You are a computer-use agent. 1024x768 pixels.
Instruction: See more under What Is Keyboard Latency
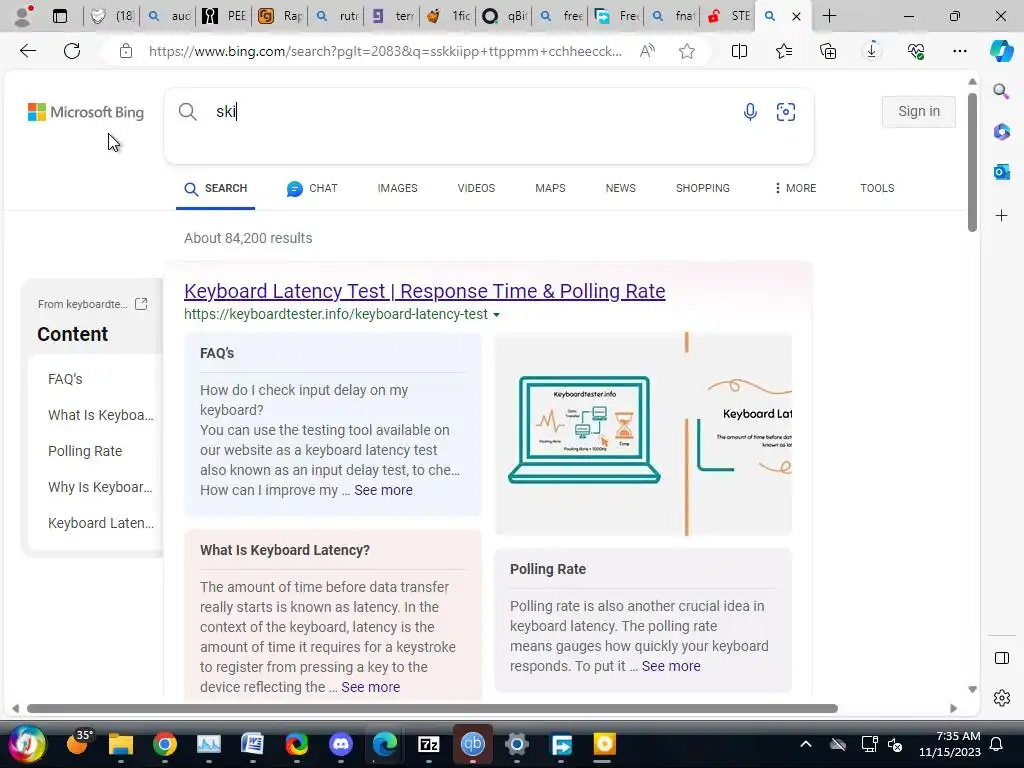tap(370, 687)
